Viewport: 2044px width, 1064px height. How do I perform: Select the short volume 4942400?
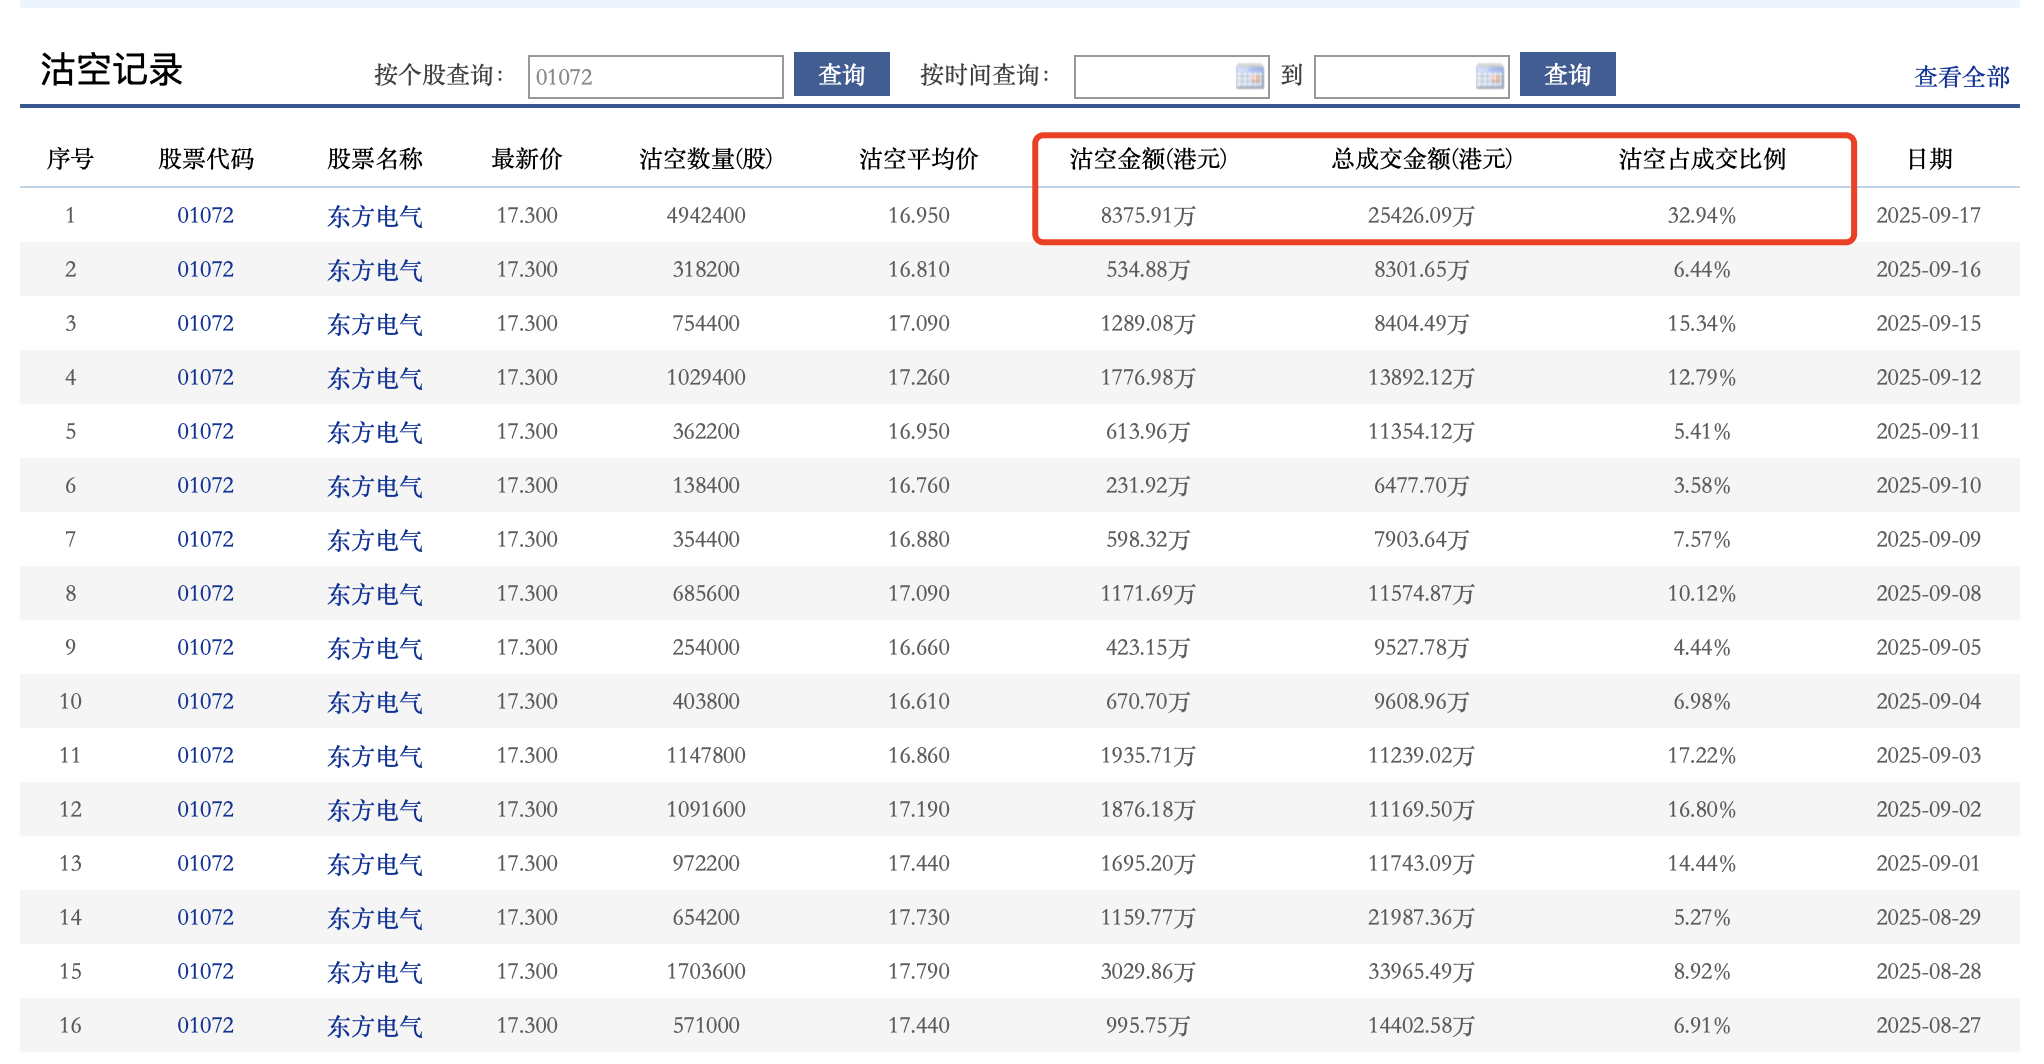pos(706,215)
